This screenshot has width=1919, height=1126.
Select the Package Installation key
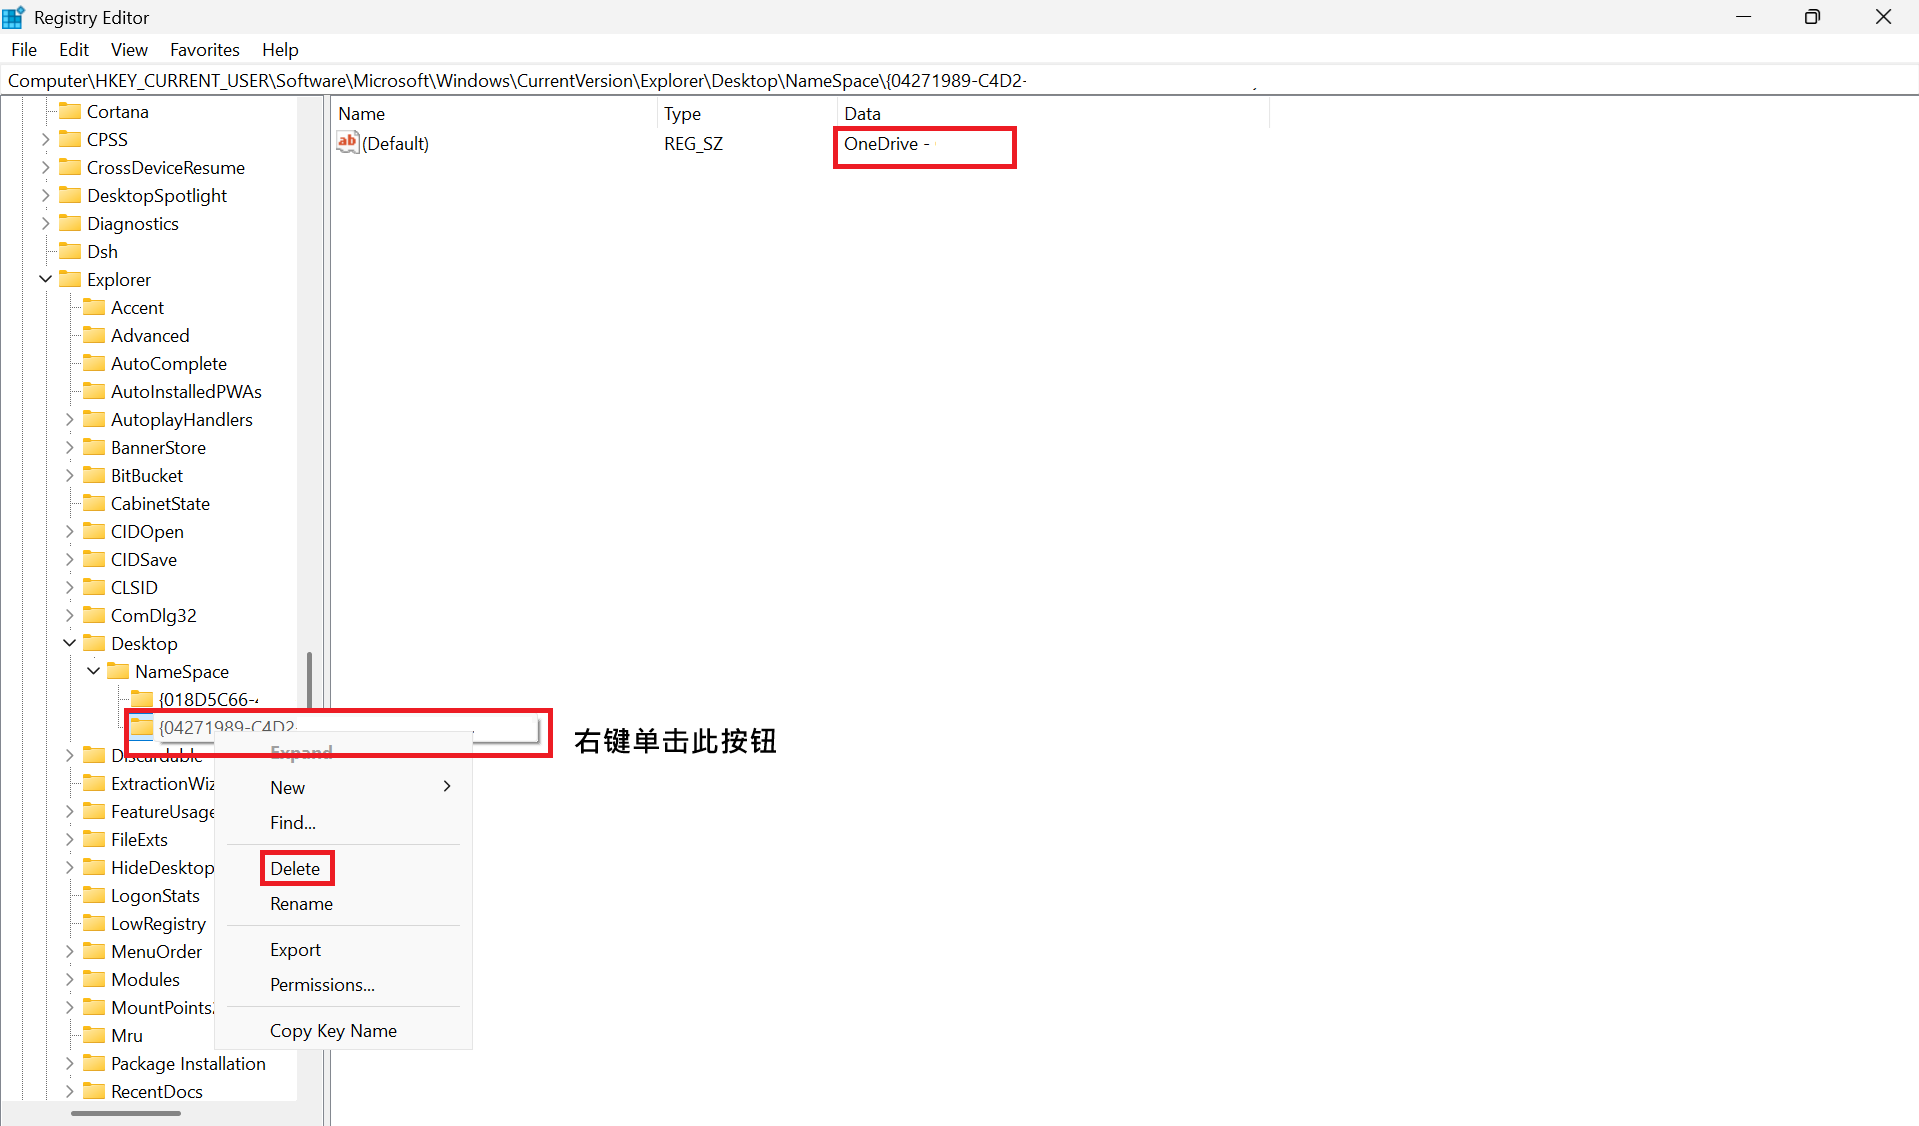click(188, 1063)
